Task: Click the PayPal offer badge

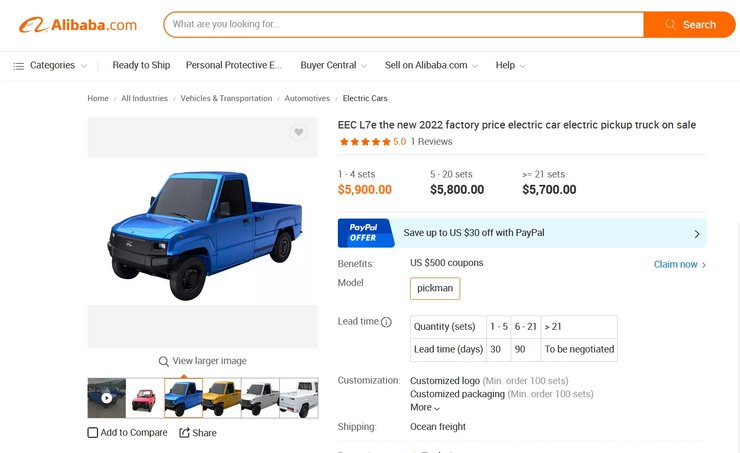Action: pos(366,233)
